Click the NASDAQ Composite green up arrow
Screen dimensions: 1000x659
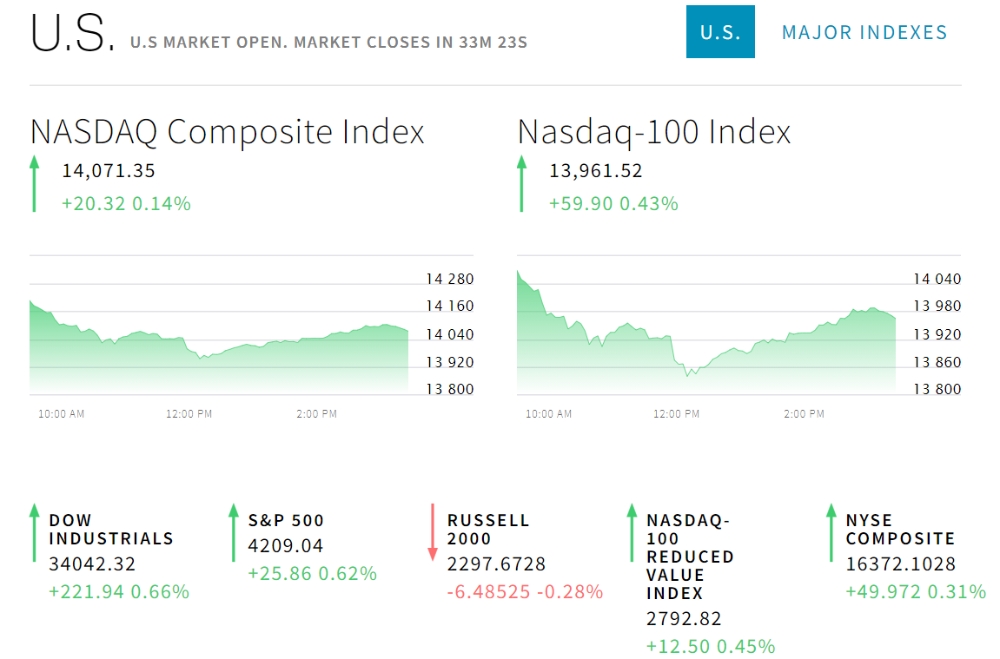click(34, 183)
